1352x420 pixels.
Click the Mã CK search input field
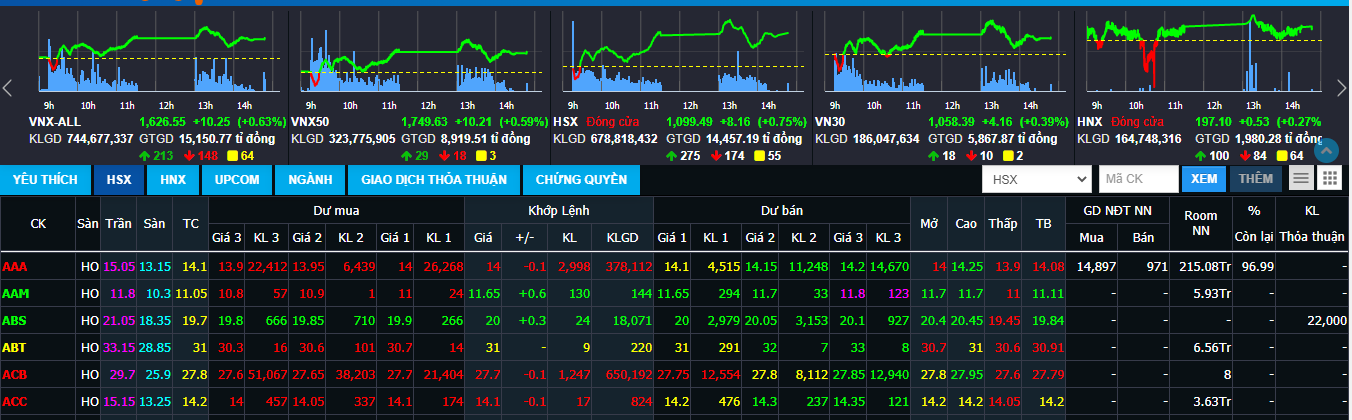[1137, 179]
